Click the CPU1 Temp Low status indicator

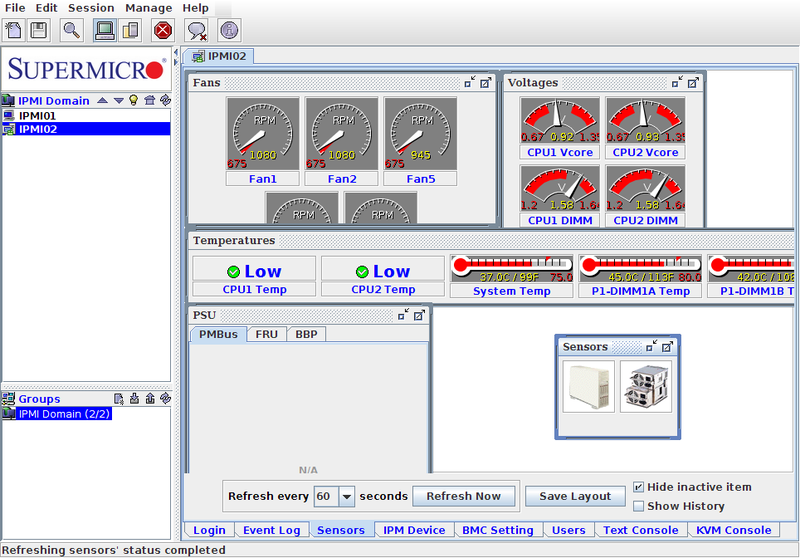point(254,271)
